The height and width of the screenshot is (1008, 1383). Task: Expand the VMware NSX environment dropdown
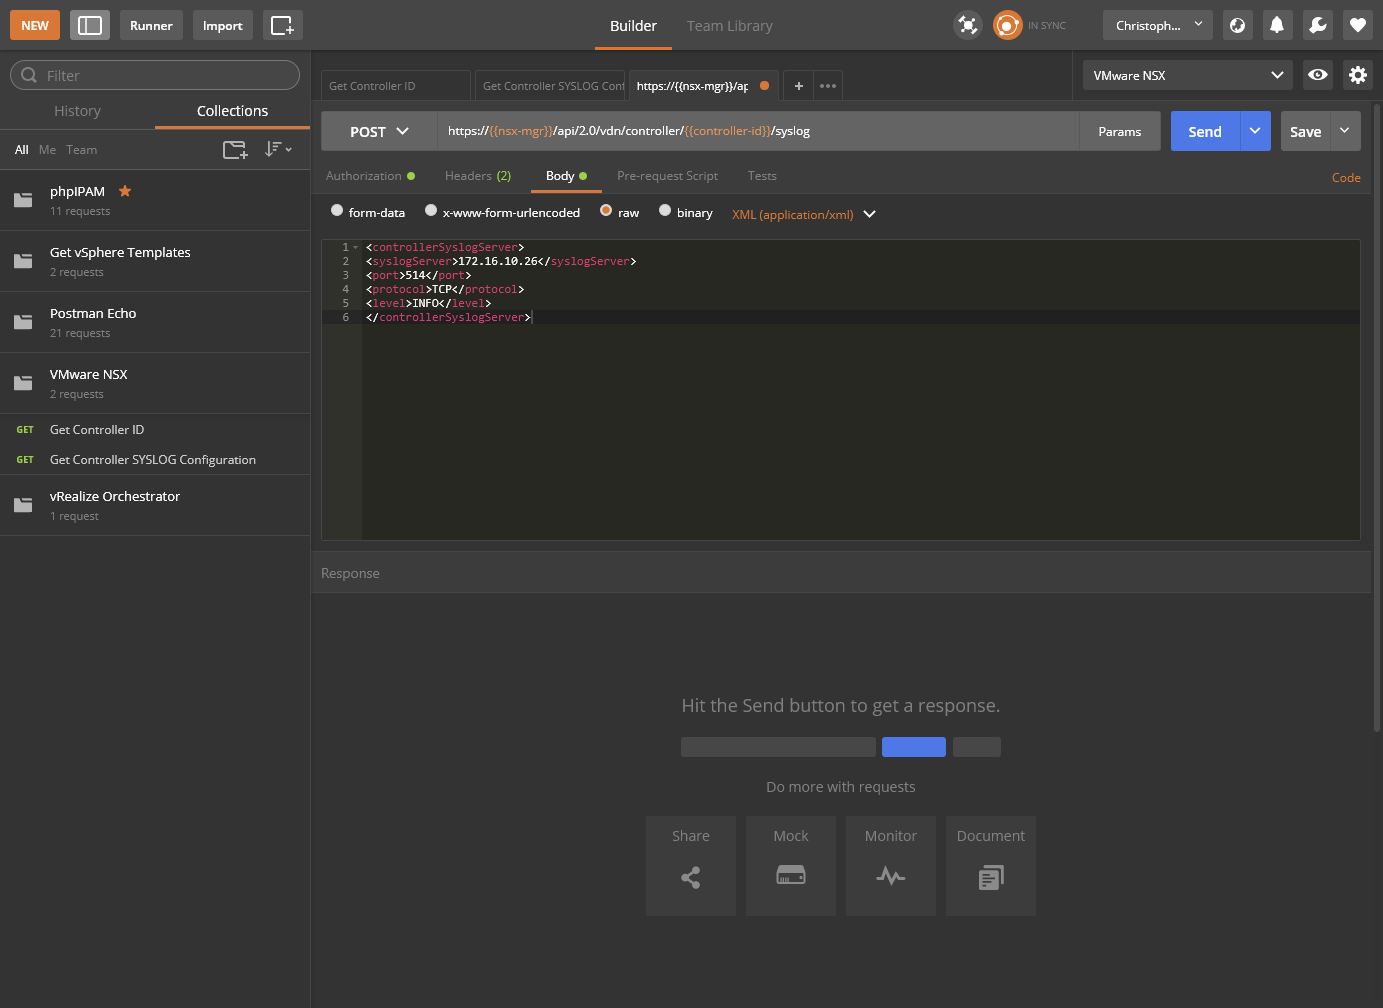coord(1187,75)
